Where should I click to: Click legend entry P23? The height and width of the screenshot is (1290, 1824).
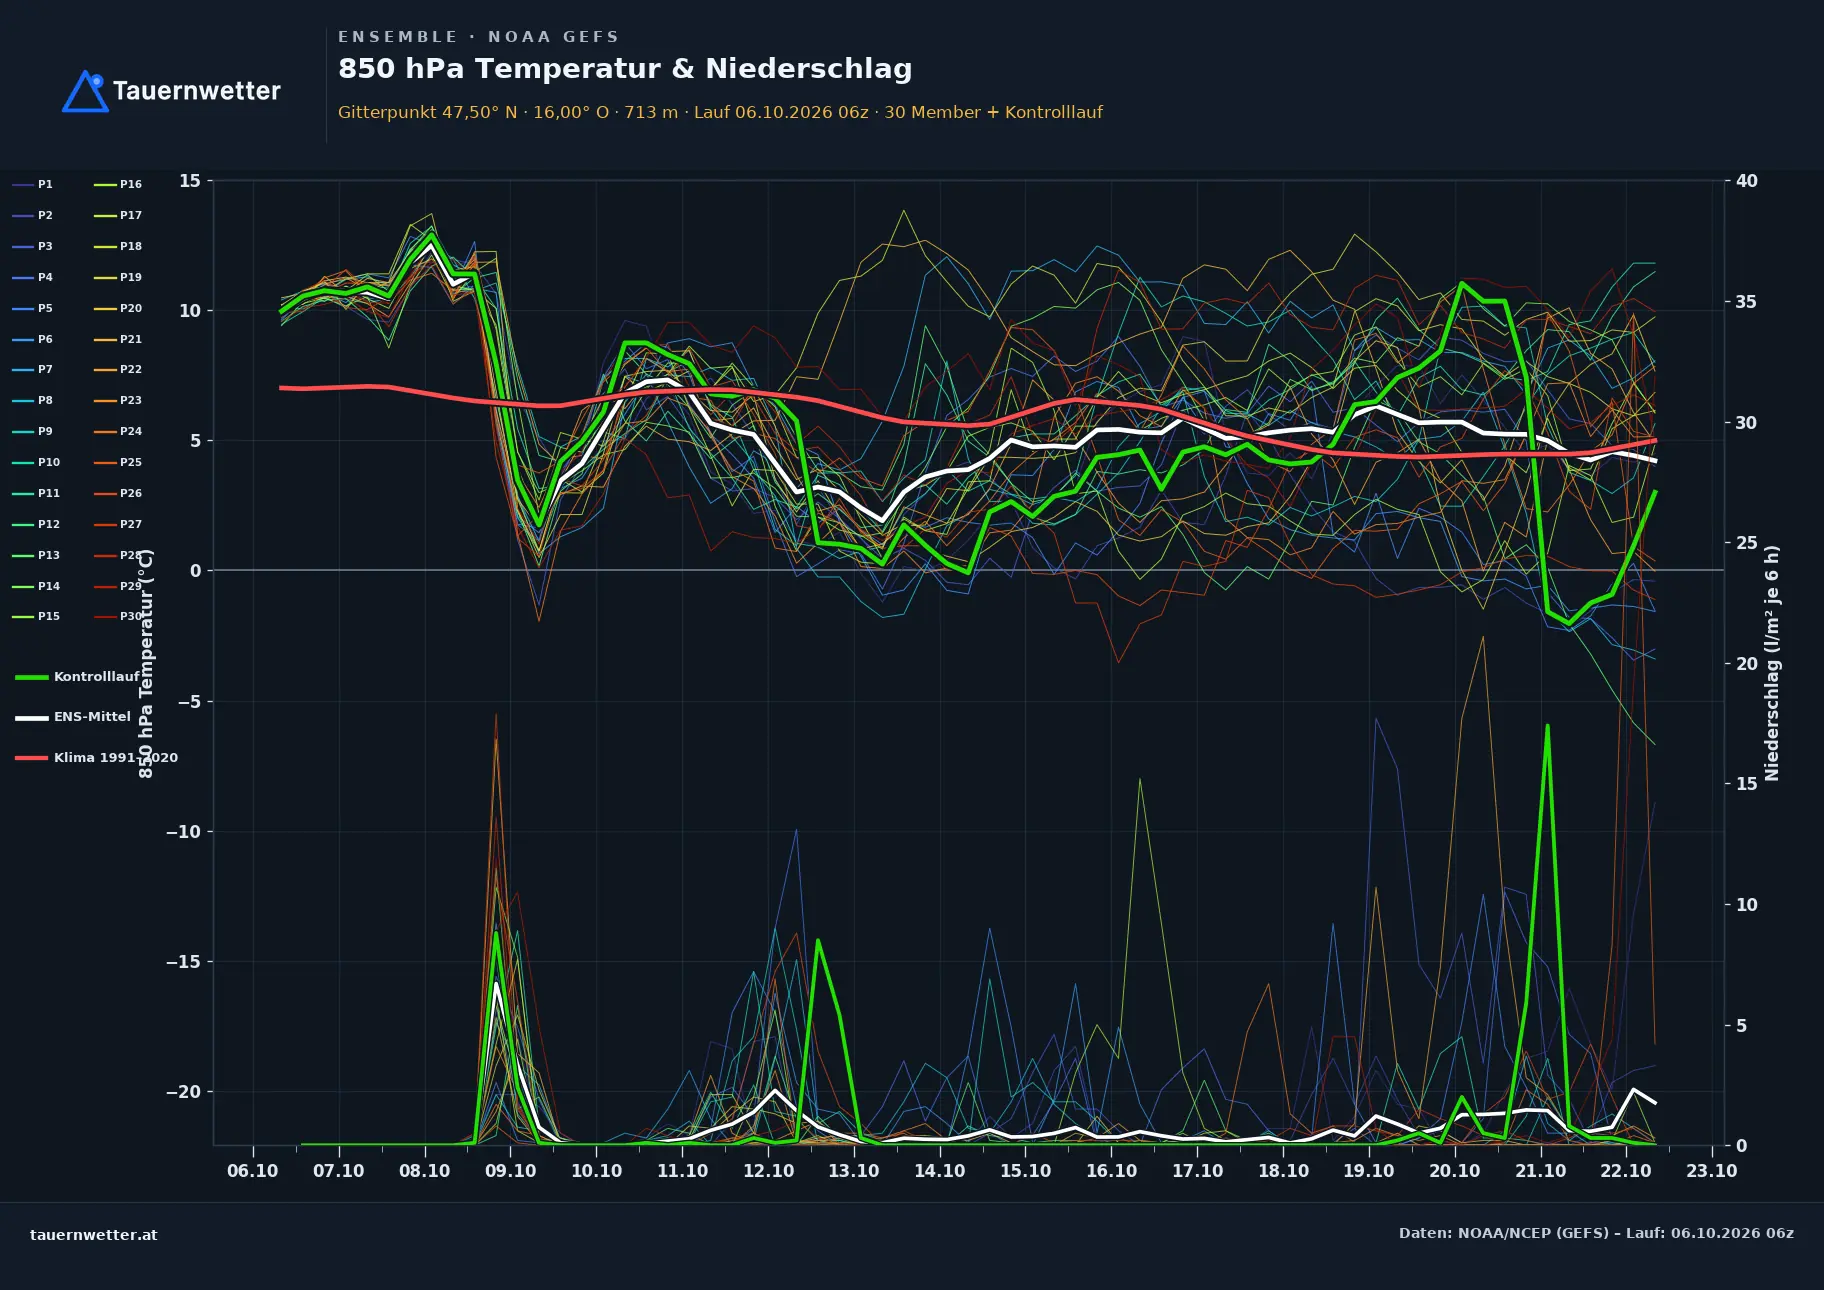[118, 400]
